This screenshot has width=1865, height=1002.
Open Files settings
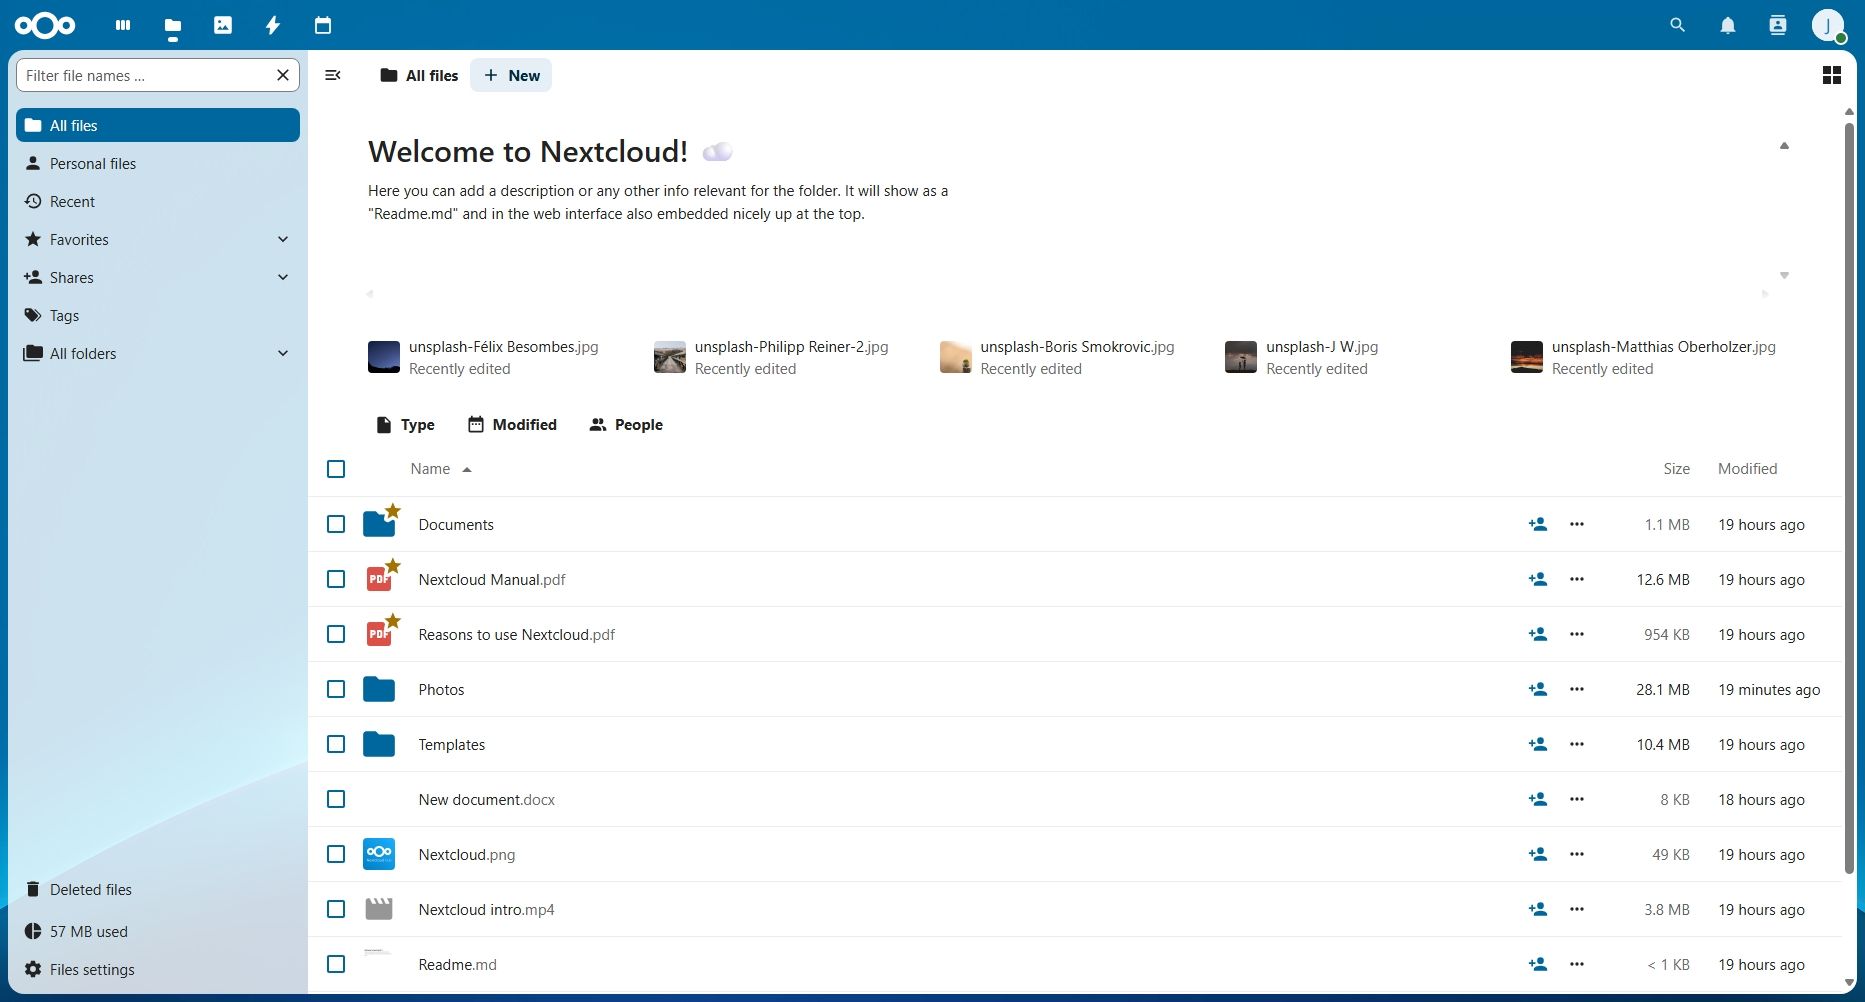[x=91, y=969]
